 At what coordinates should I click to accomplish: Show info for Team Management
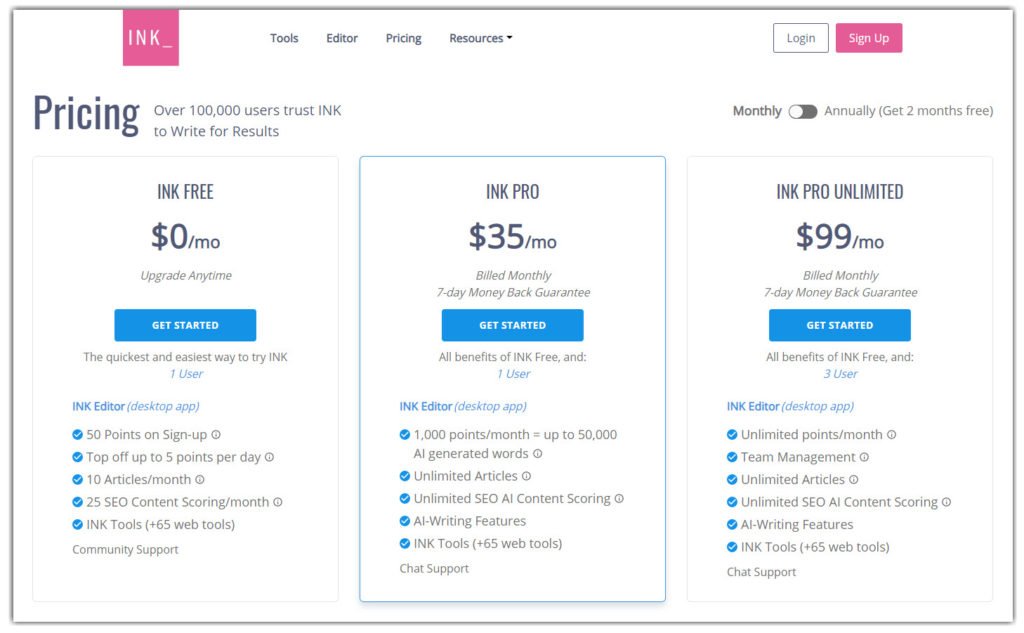pyautogui.click(x=864, y=457)
